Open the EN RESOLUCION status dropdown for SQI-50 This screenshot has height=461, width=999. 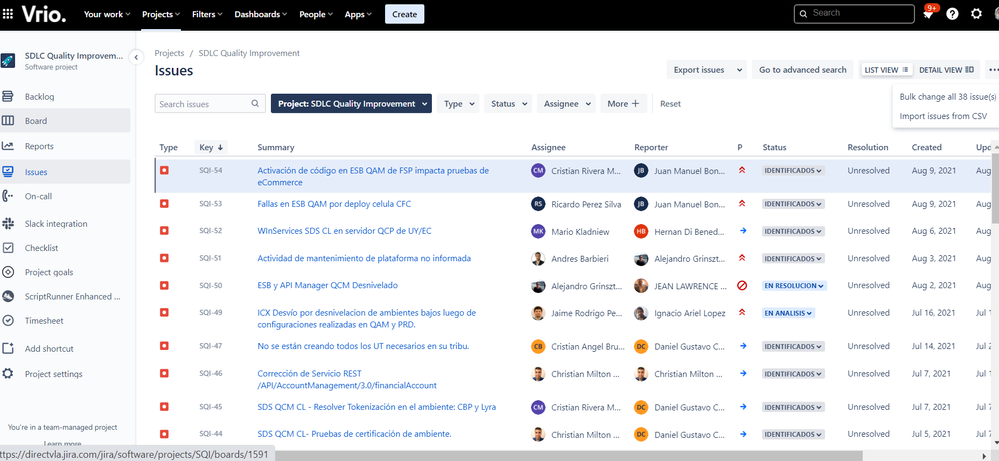coord(794,286)
